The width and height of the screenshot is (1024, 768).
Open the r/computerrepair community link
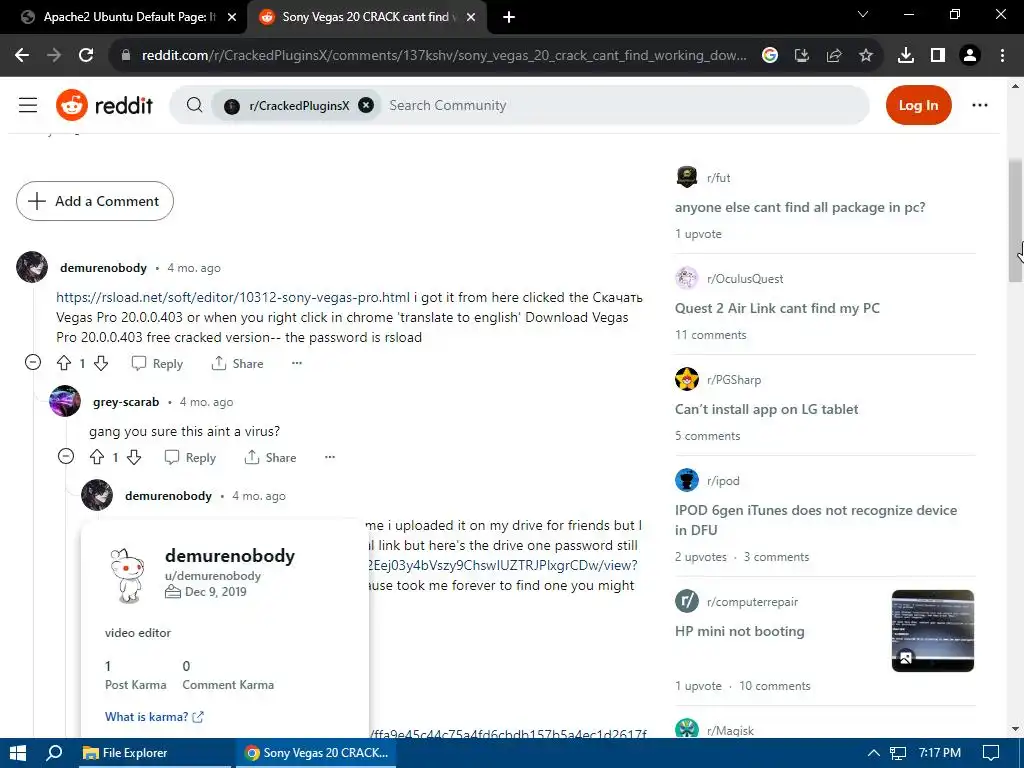click(x=752, y=601)
